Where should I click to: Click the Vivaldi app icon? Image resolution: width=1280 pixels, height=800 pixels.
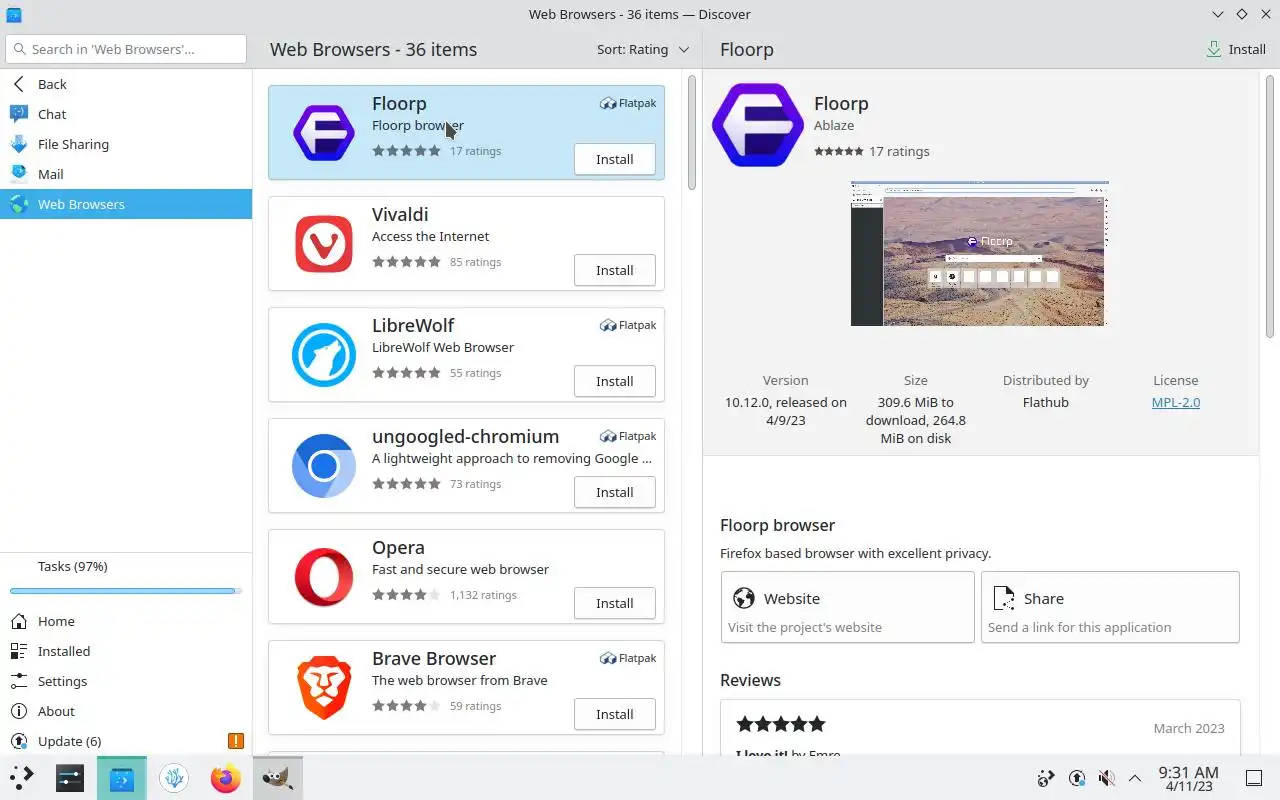323,244
